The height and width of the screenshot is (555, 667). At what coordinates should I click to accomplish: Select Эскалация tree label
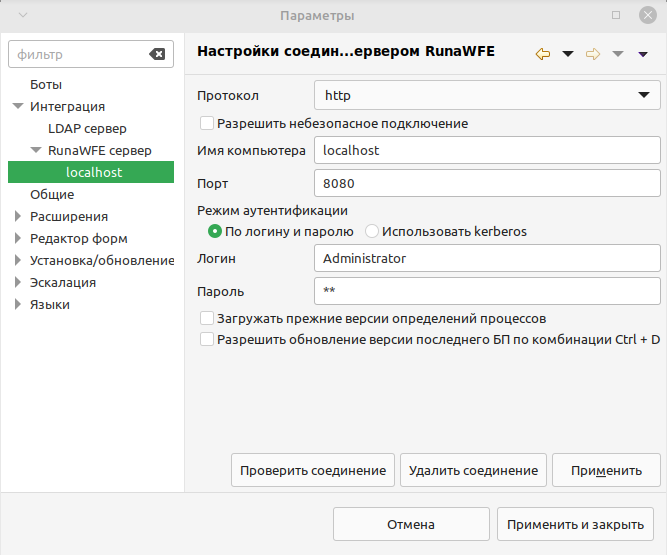pyautogui.click(x=63, y=282)
